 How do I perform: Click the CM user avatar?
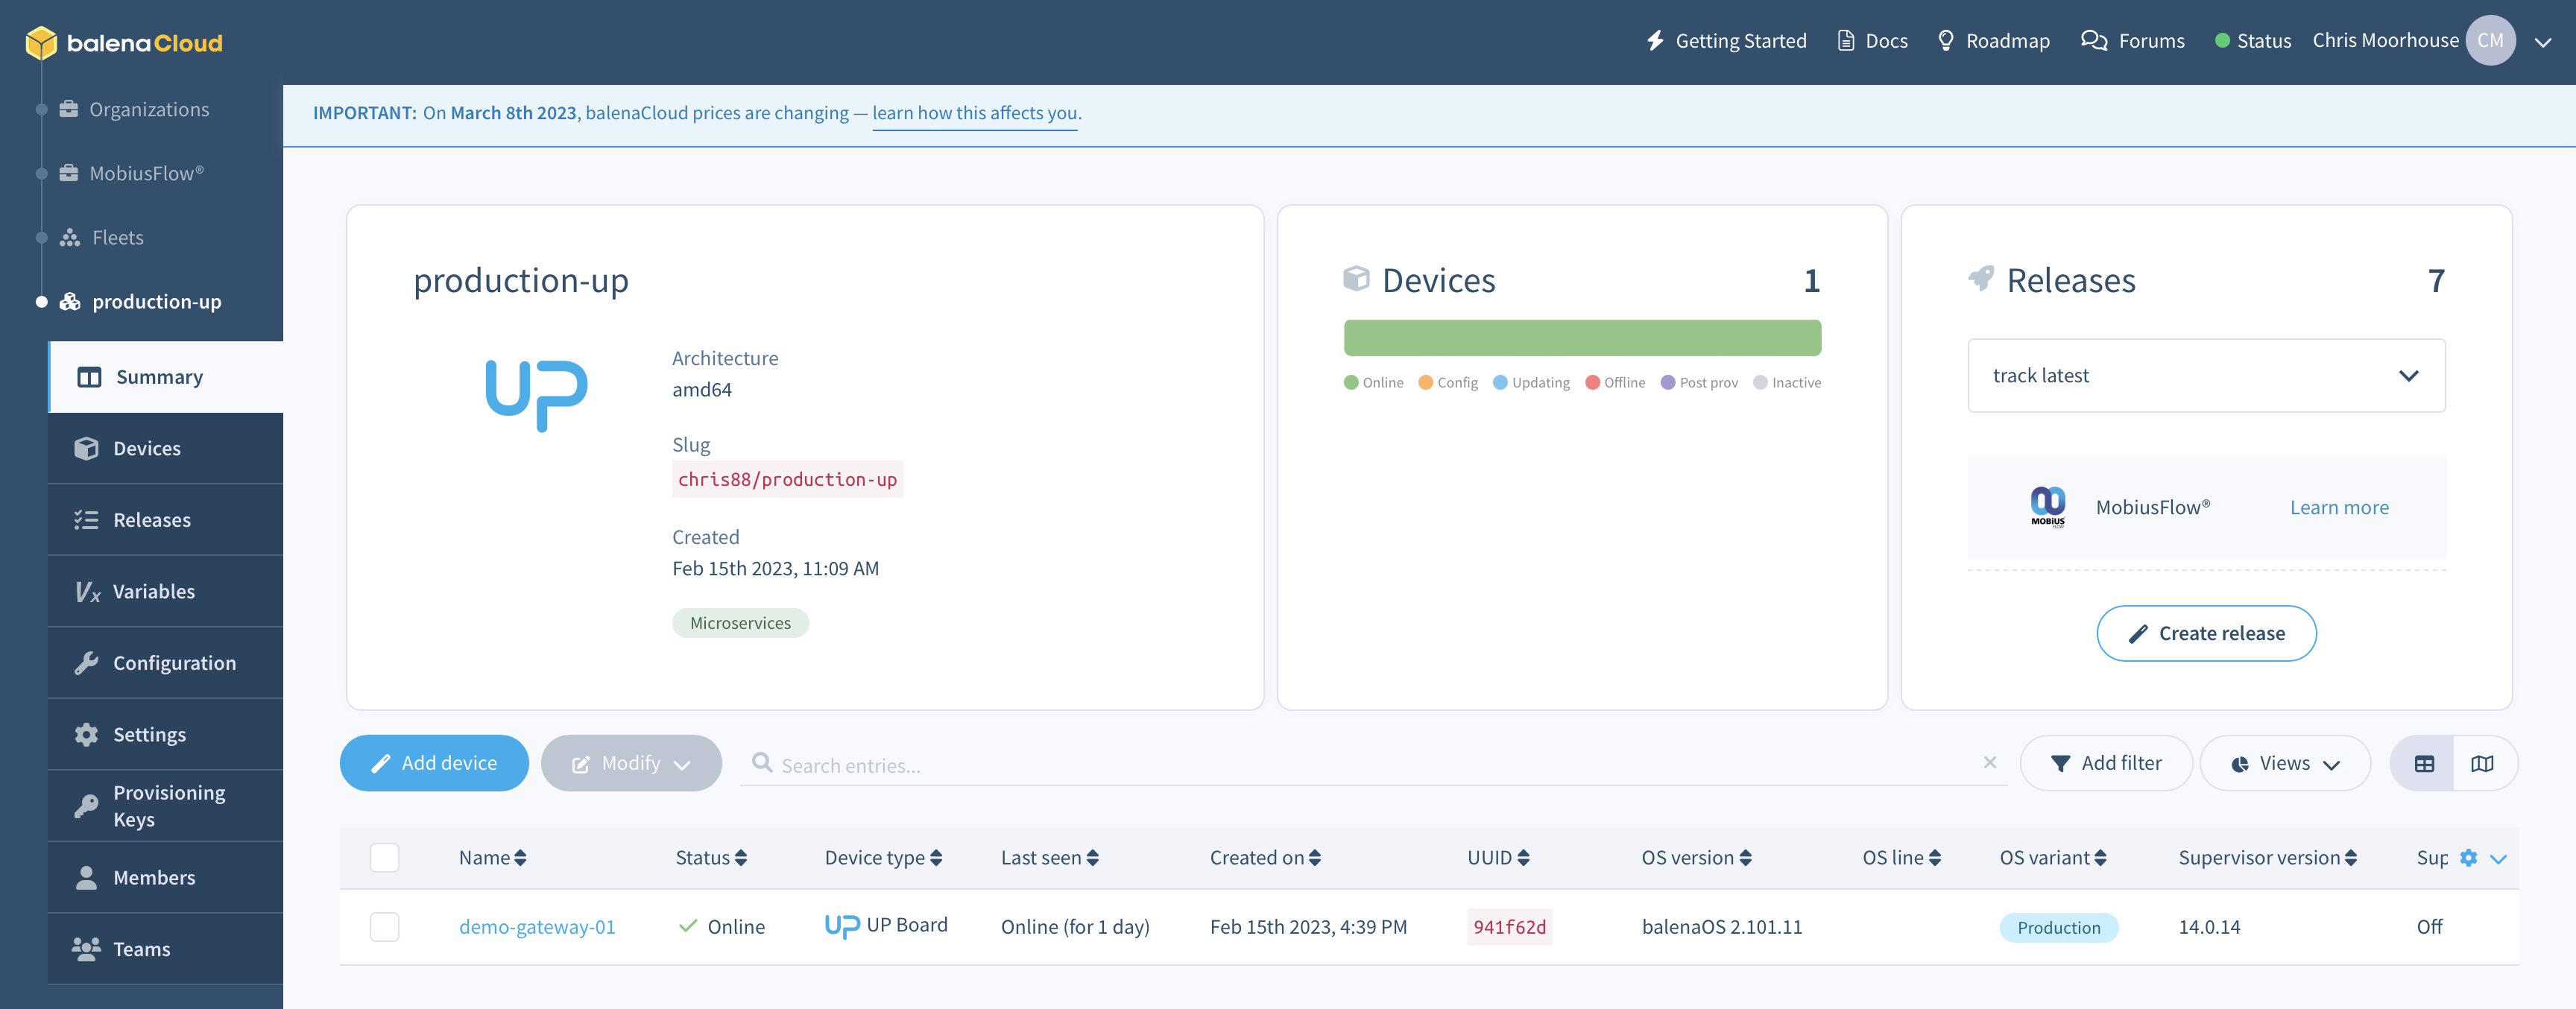[2490, 41]
